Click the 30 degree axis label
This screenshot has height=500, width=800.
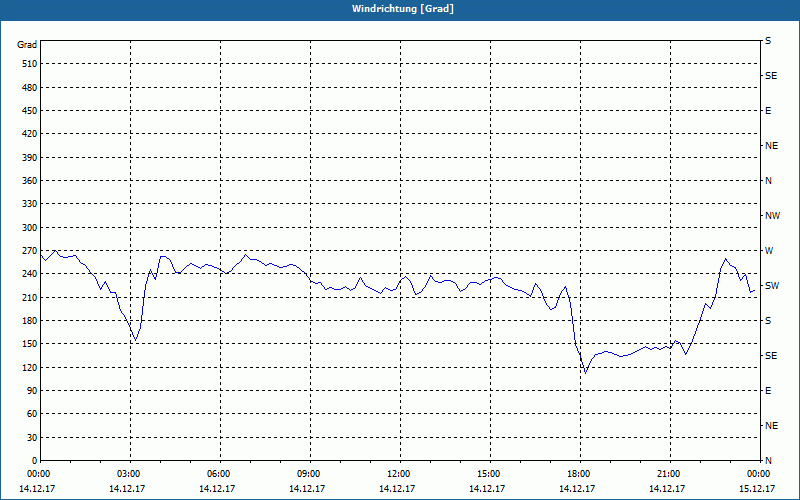pyautogui.click(x=32, y=437)
